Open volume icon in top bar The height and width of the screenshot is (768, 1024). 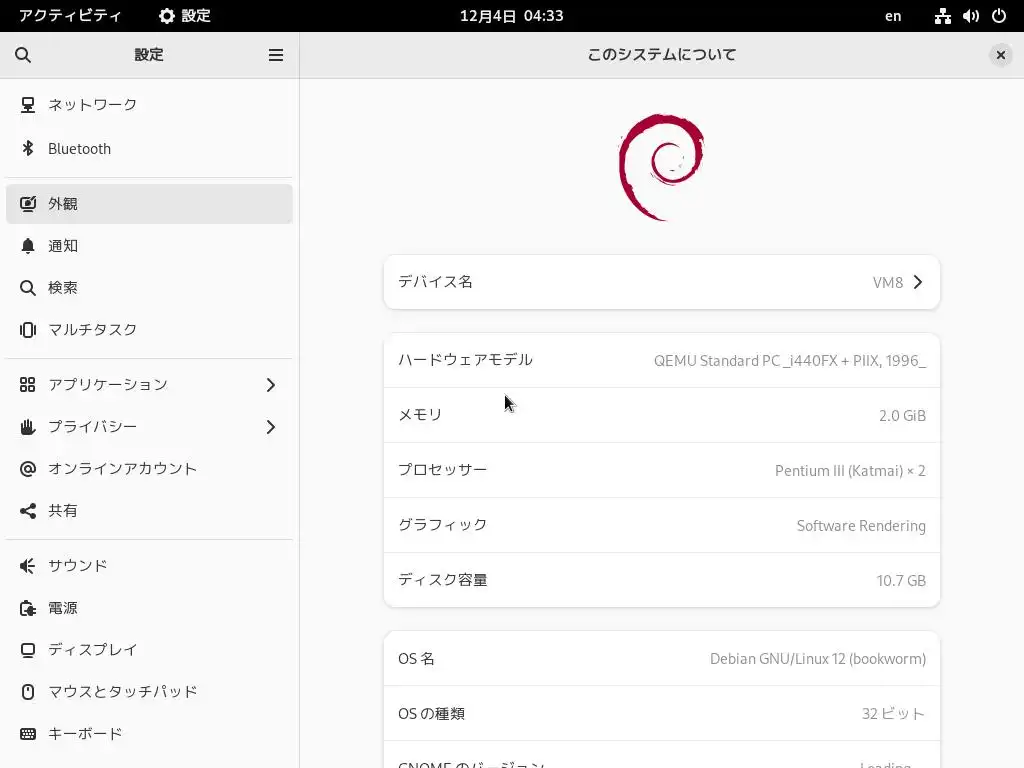[970, 16]
